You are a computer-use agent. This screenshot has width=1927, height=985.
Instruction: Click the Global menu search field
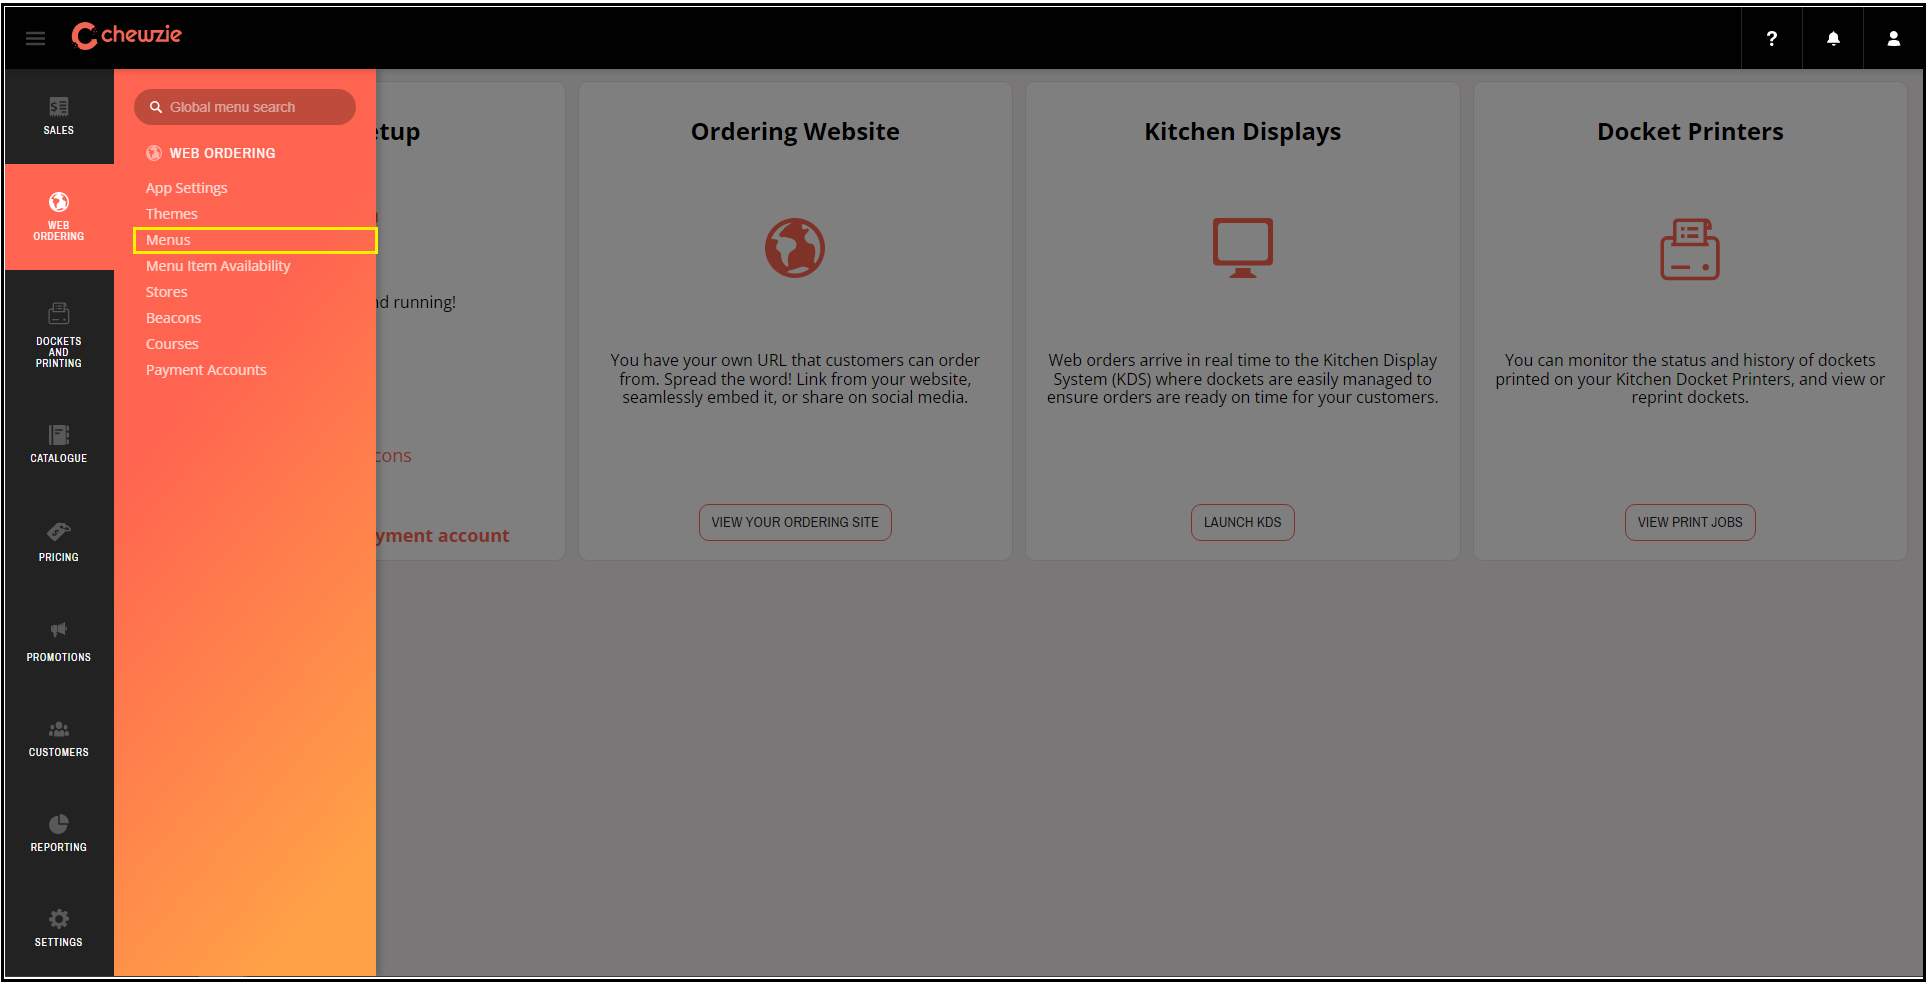coord(245,107)
